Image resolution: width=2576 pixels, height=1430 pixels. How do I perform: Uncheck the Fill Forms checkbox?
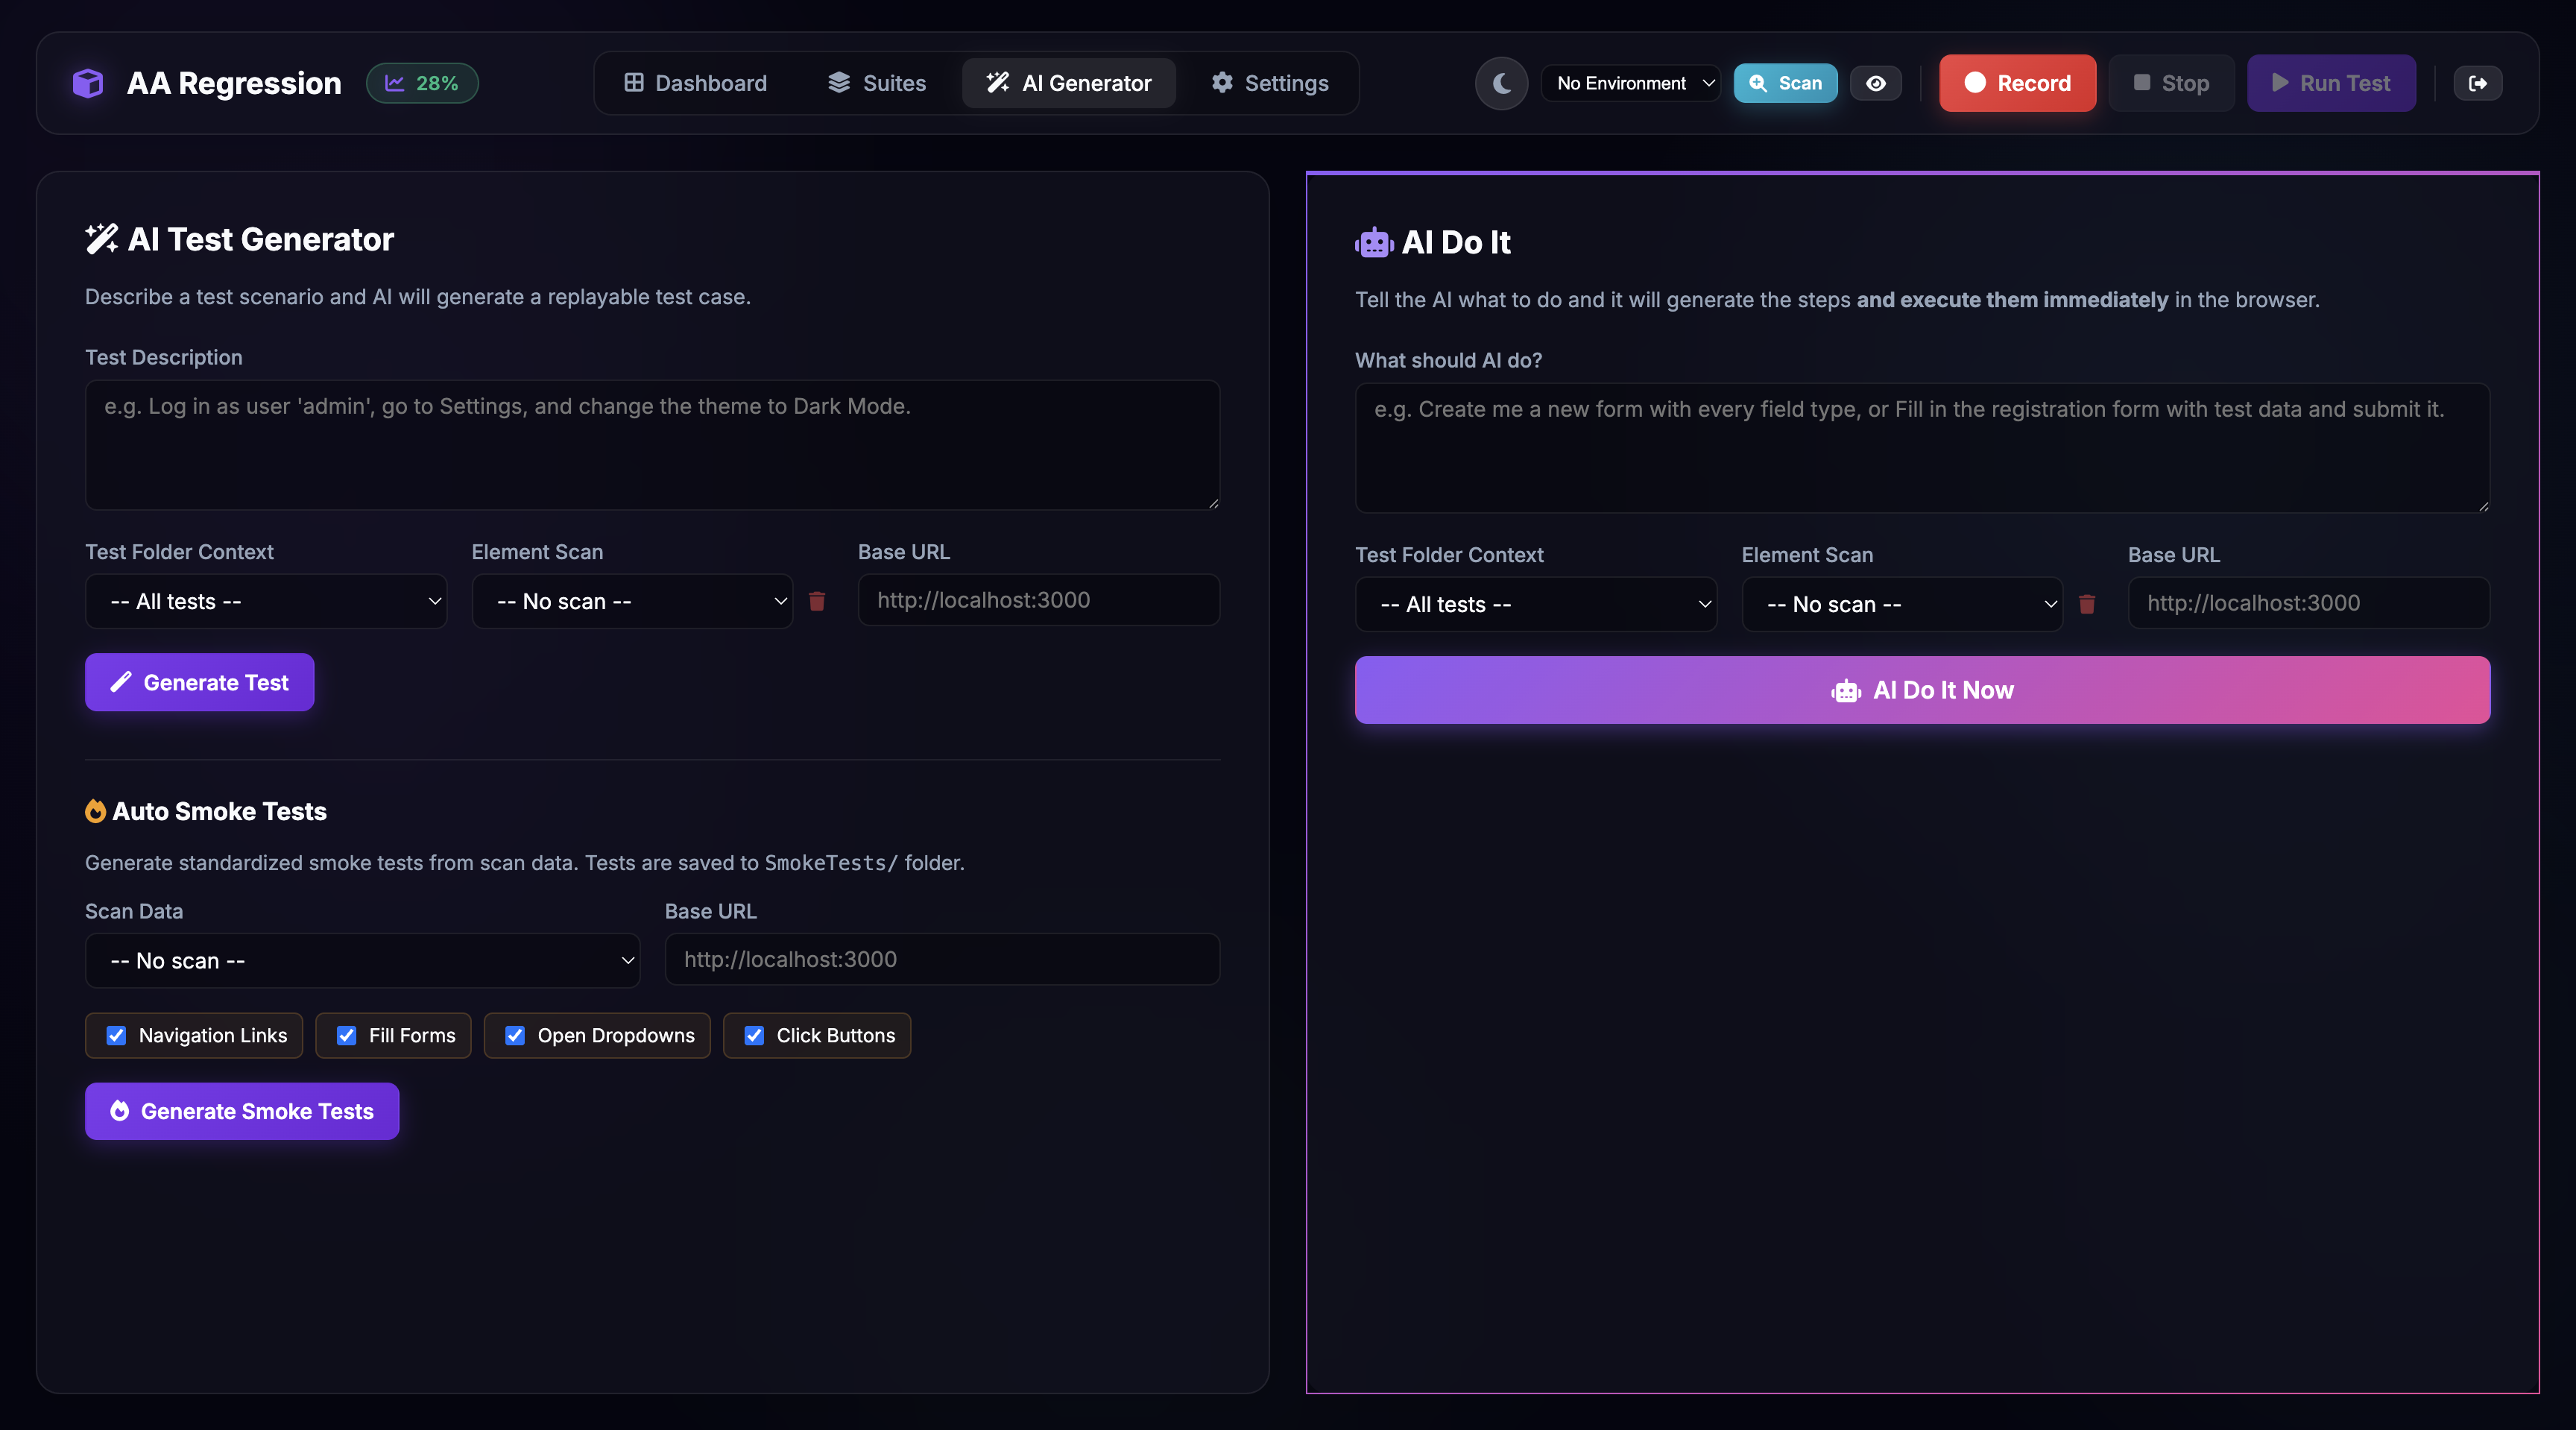coord(346,1035)
